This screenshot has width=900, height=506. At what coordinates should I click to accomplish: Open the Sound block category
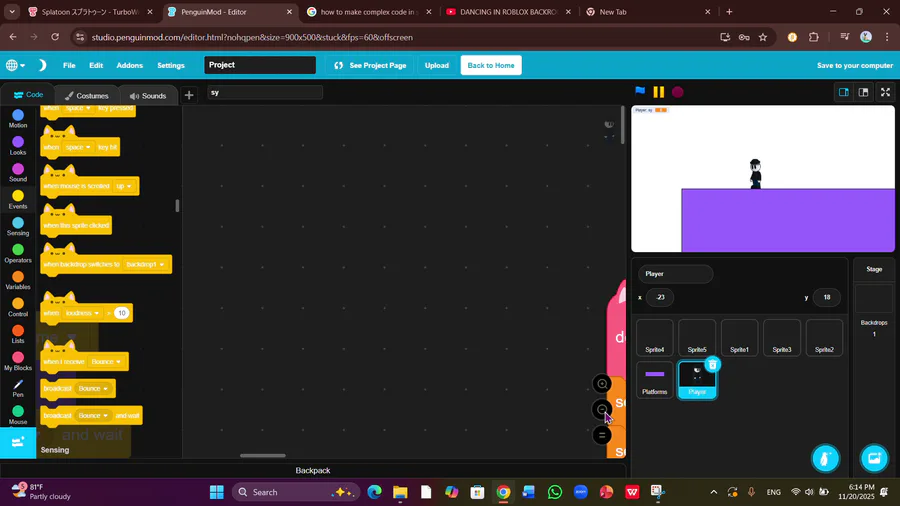pos(18,173)
